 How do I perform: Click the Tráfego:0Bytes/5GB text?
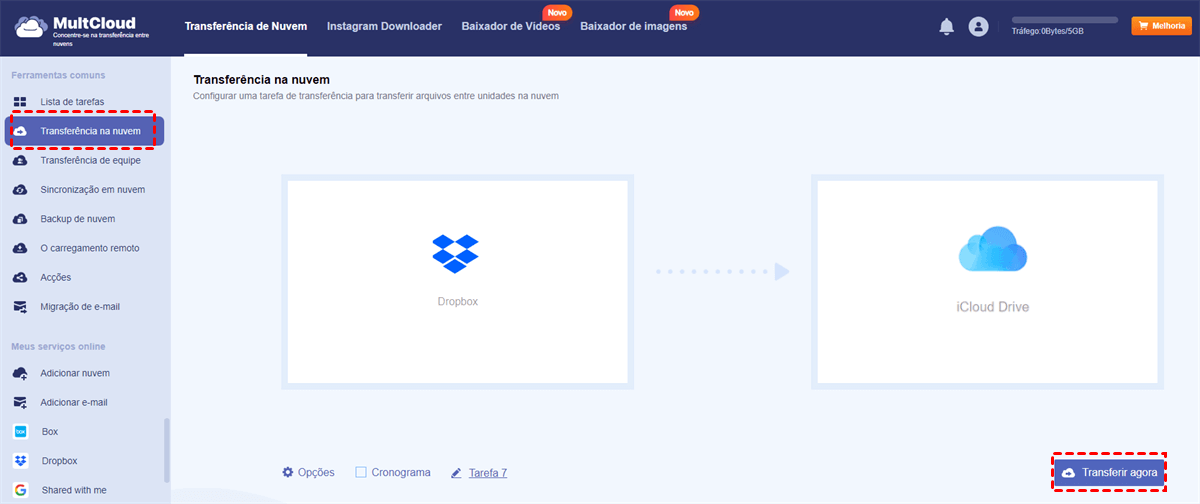point(1048,32)
